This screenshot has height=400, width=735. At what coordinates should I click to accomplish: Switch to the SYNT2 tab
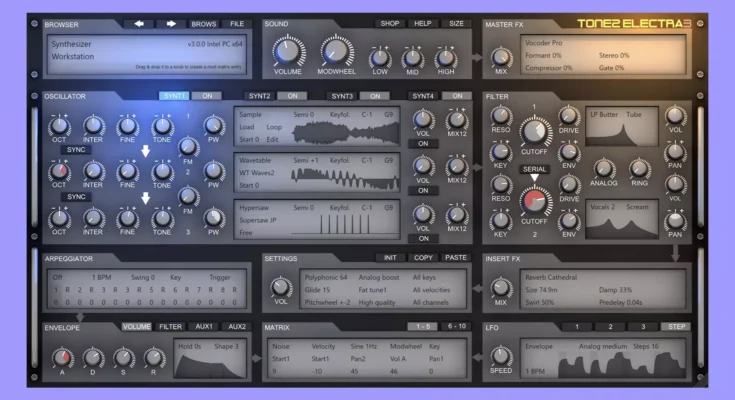pyautogui.click(x=259, y=96)
